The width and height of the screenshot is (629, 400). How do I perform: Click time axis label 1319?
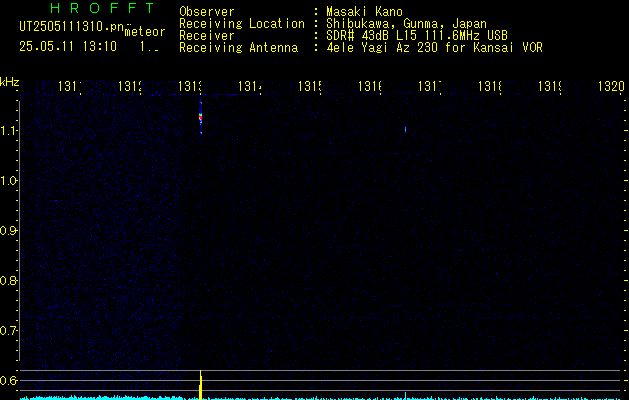pyautogui.click(x=550, y=86)
